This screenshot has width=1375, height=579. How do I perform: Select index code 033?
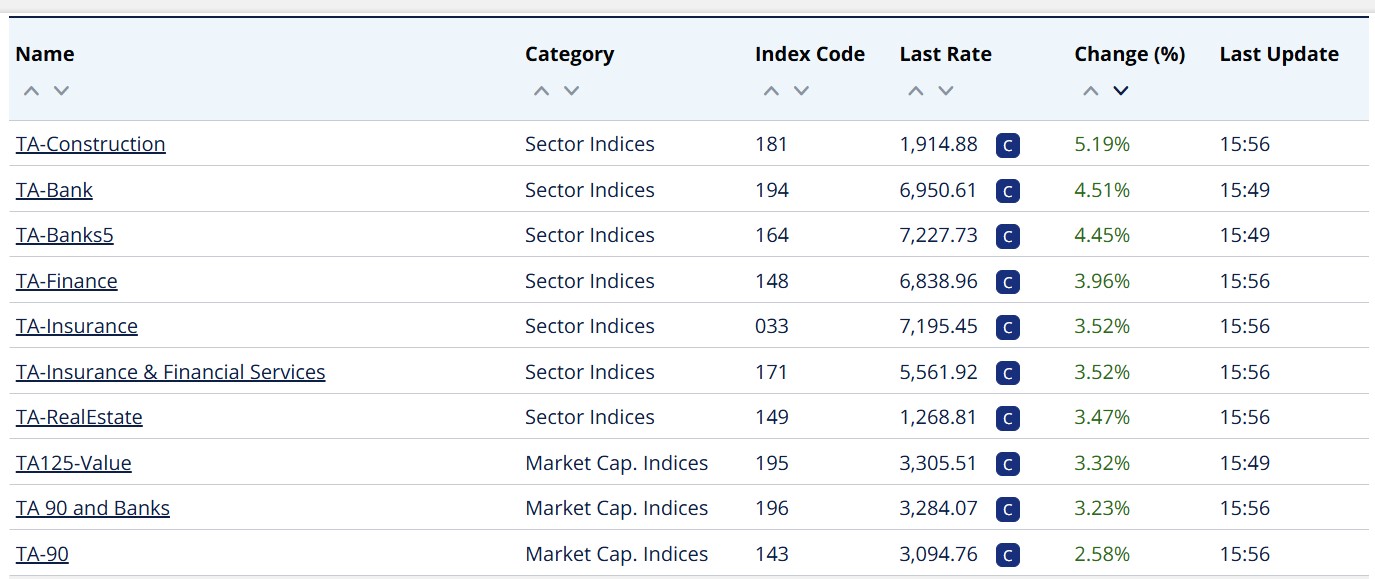click(772, 326)
